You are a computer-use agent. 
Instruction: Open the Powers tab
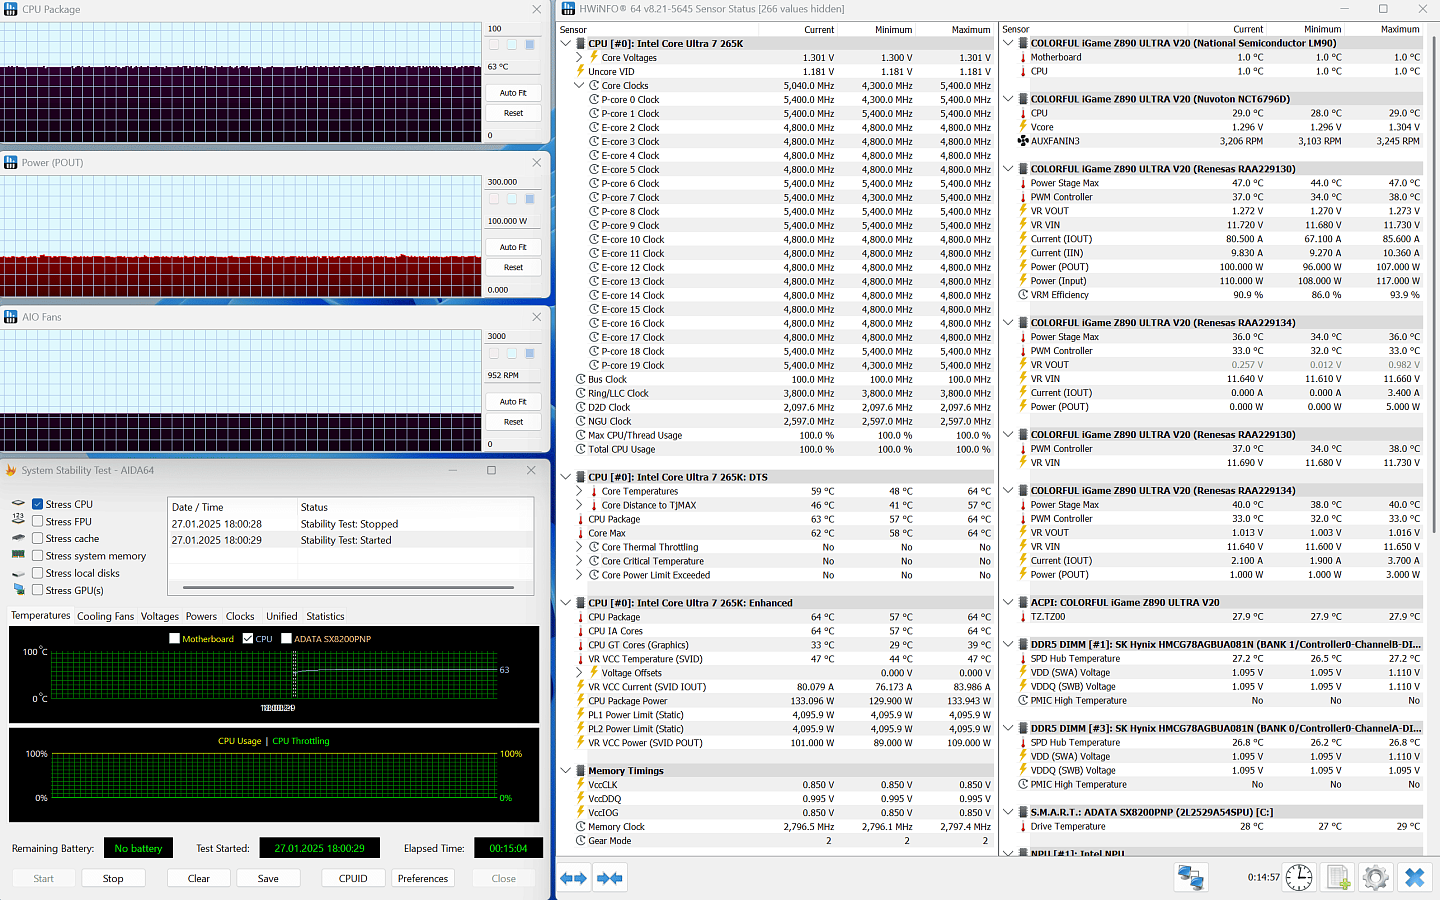coord(201,616)
